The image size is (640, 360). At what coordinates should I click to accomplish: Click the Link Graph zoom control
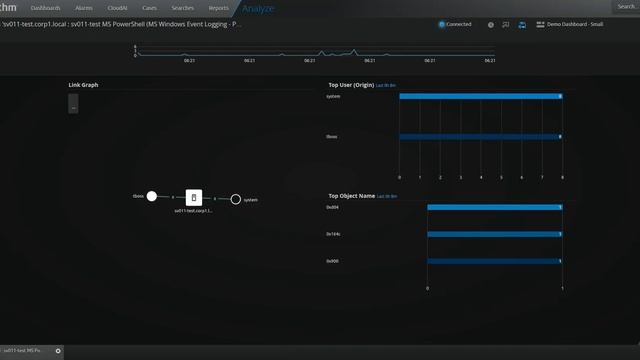tap(73, 104)
